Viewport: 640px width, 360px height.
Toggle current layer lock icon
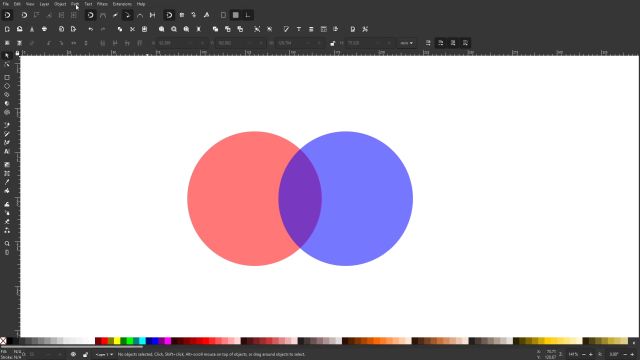(85, 355)
